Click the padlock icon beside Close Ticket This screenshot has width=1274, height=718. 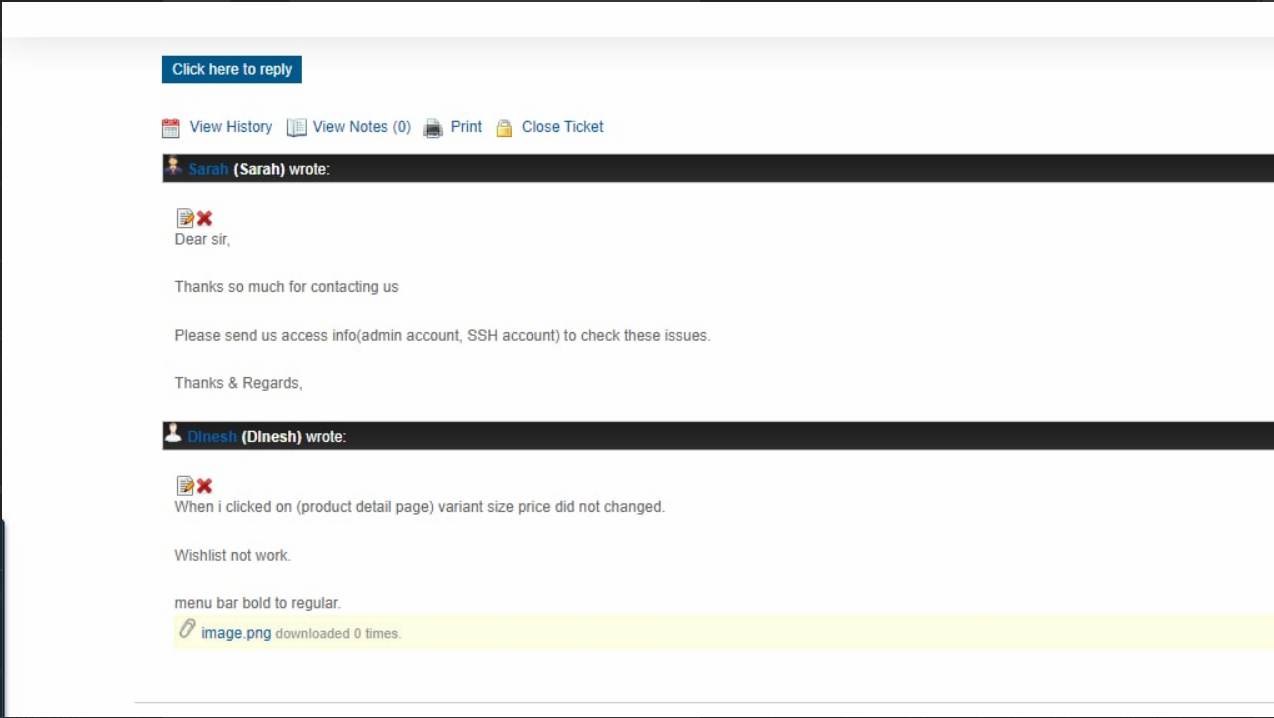point(504,128)
